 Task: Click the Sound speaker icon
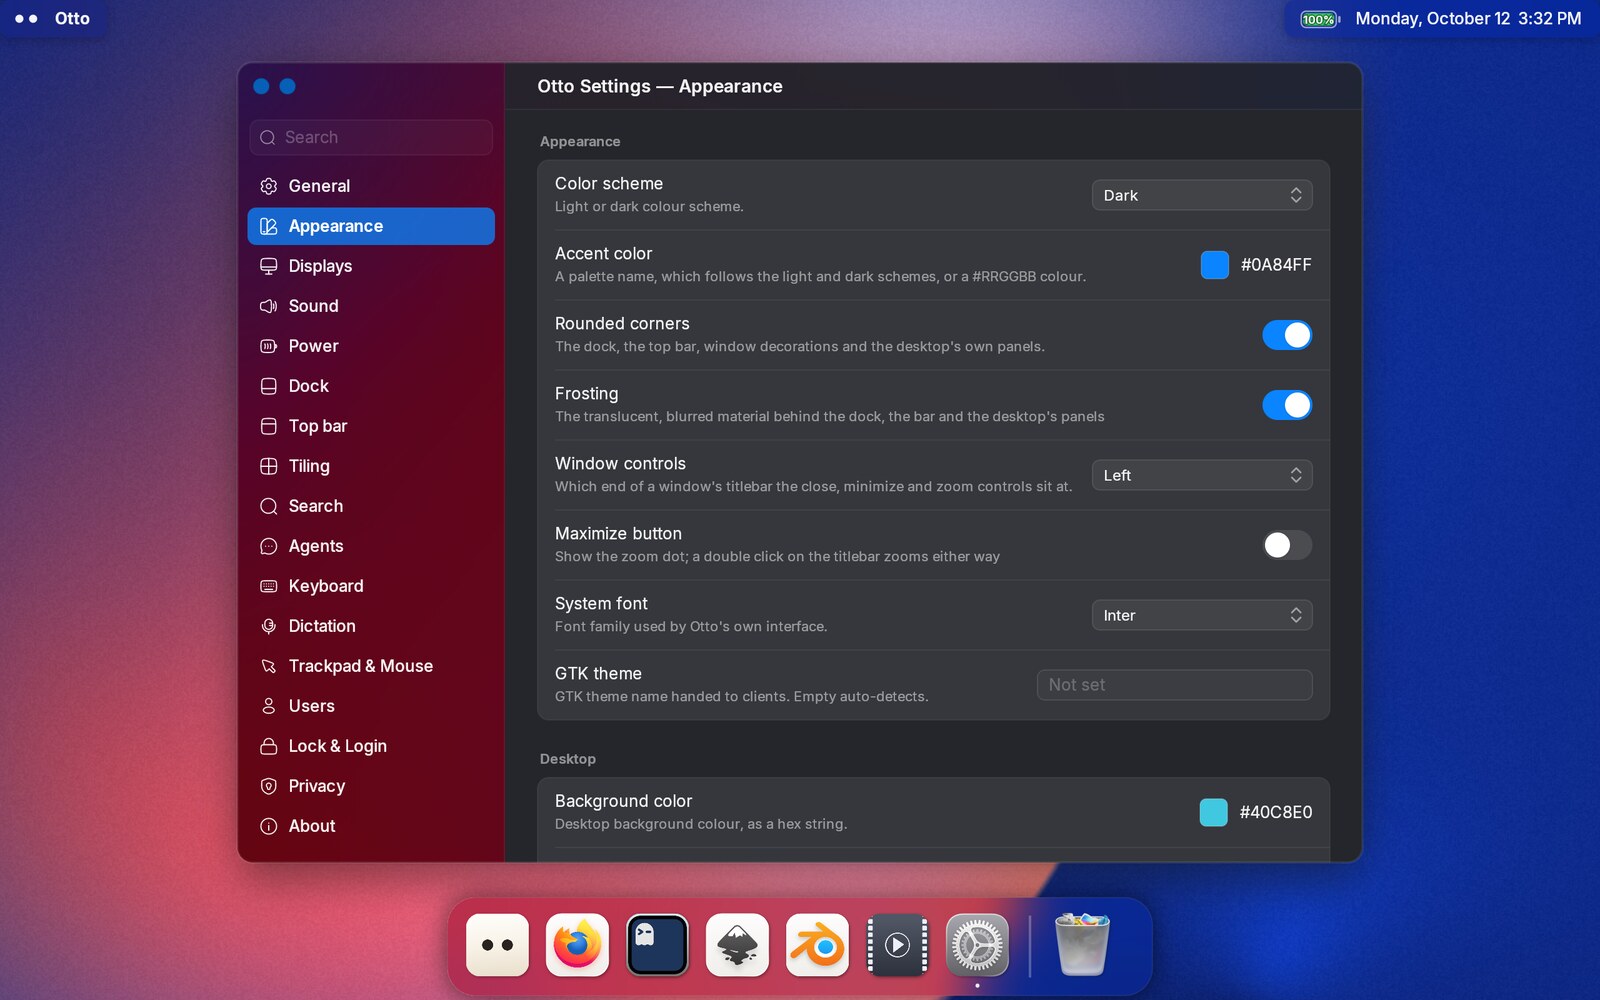pos(268,306)
